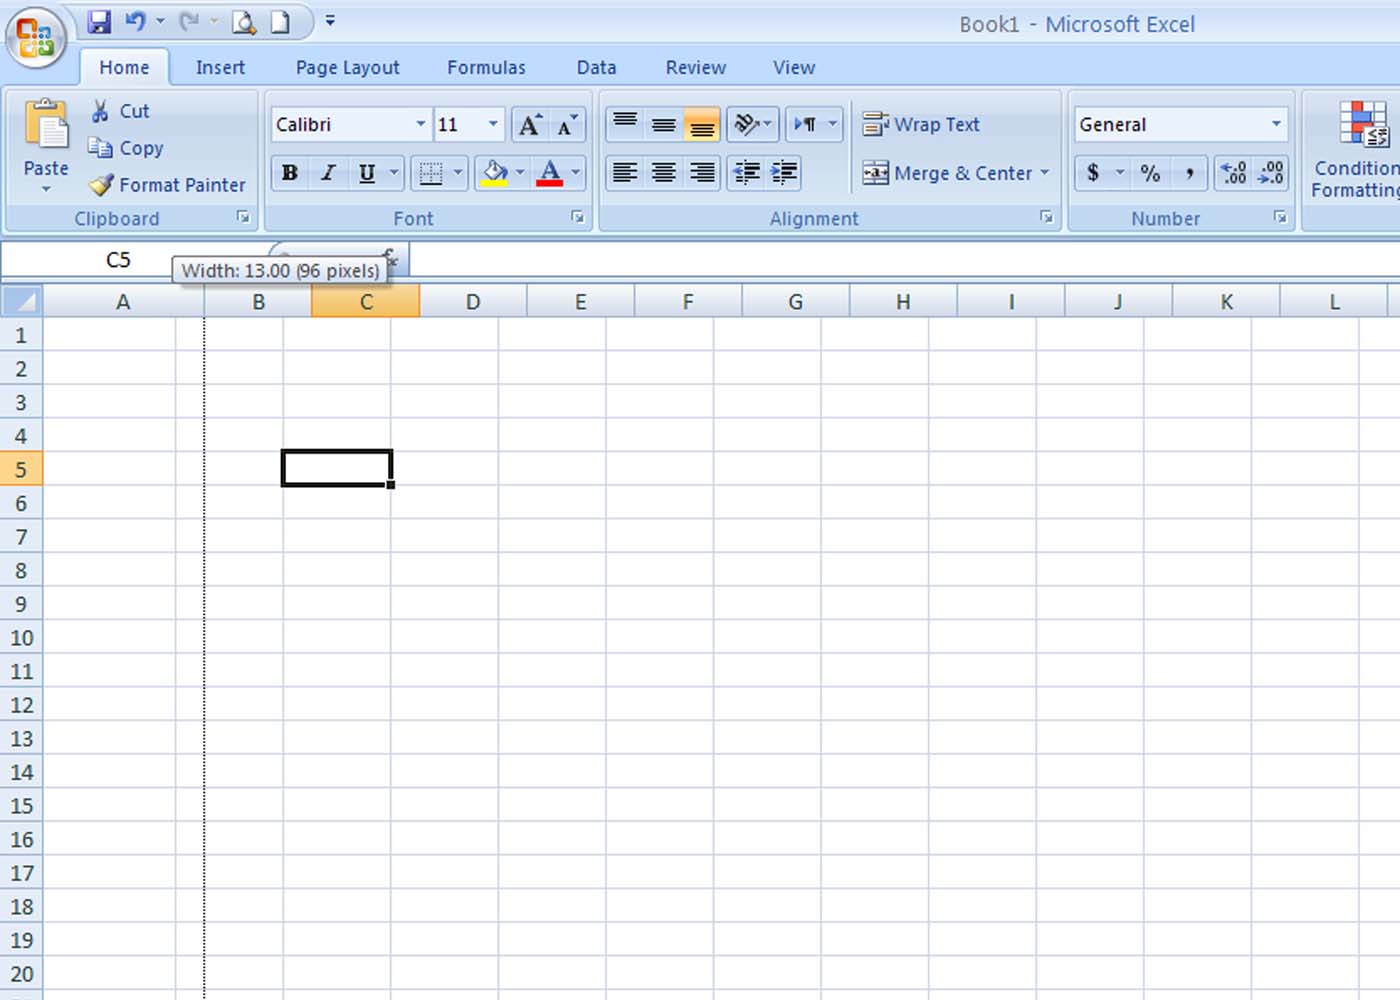Viewport: 1400px width, 1000px height.
Task: Click the Name Box showing C5
Action: coord(118,259)
